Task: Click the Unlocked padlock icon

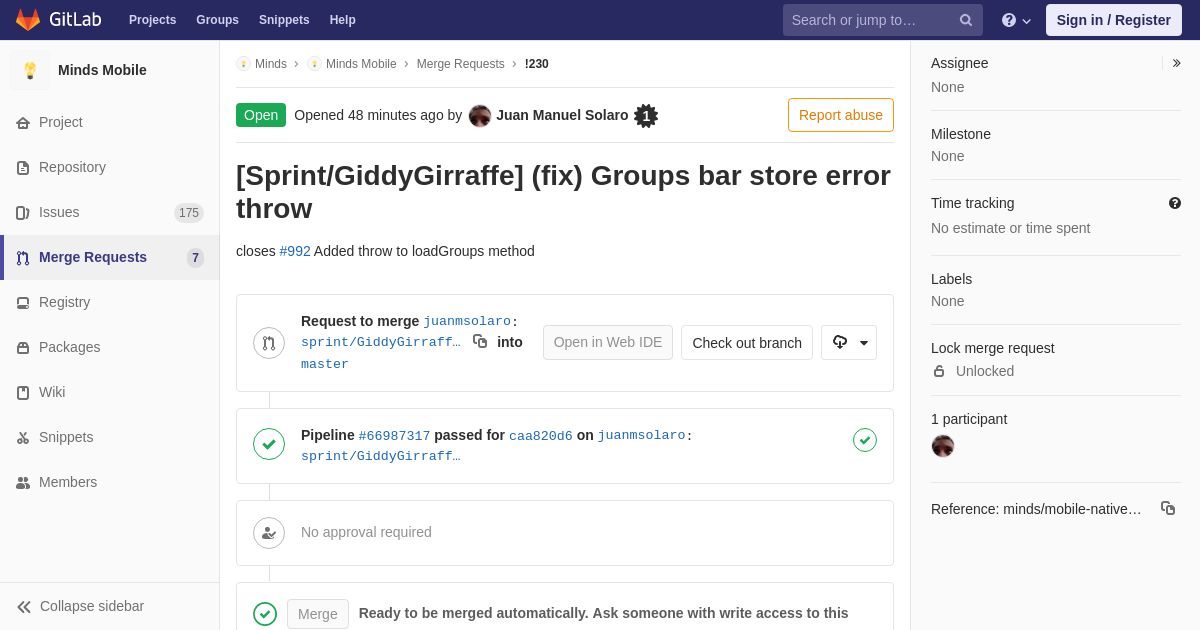Action: (x=939, y=371)
